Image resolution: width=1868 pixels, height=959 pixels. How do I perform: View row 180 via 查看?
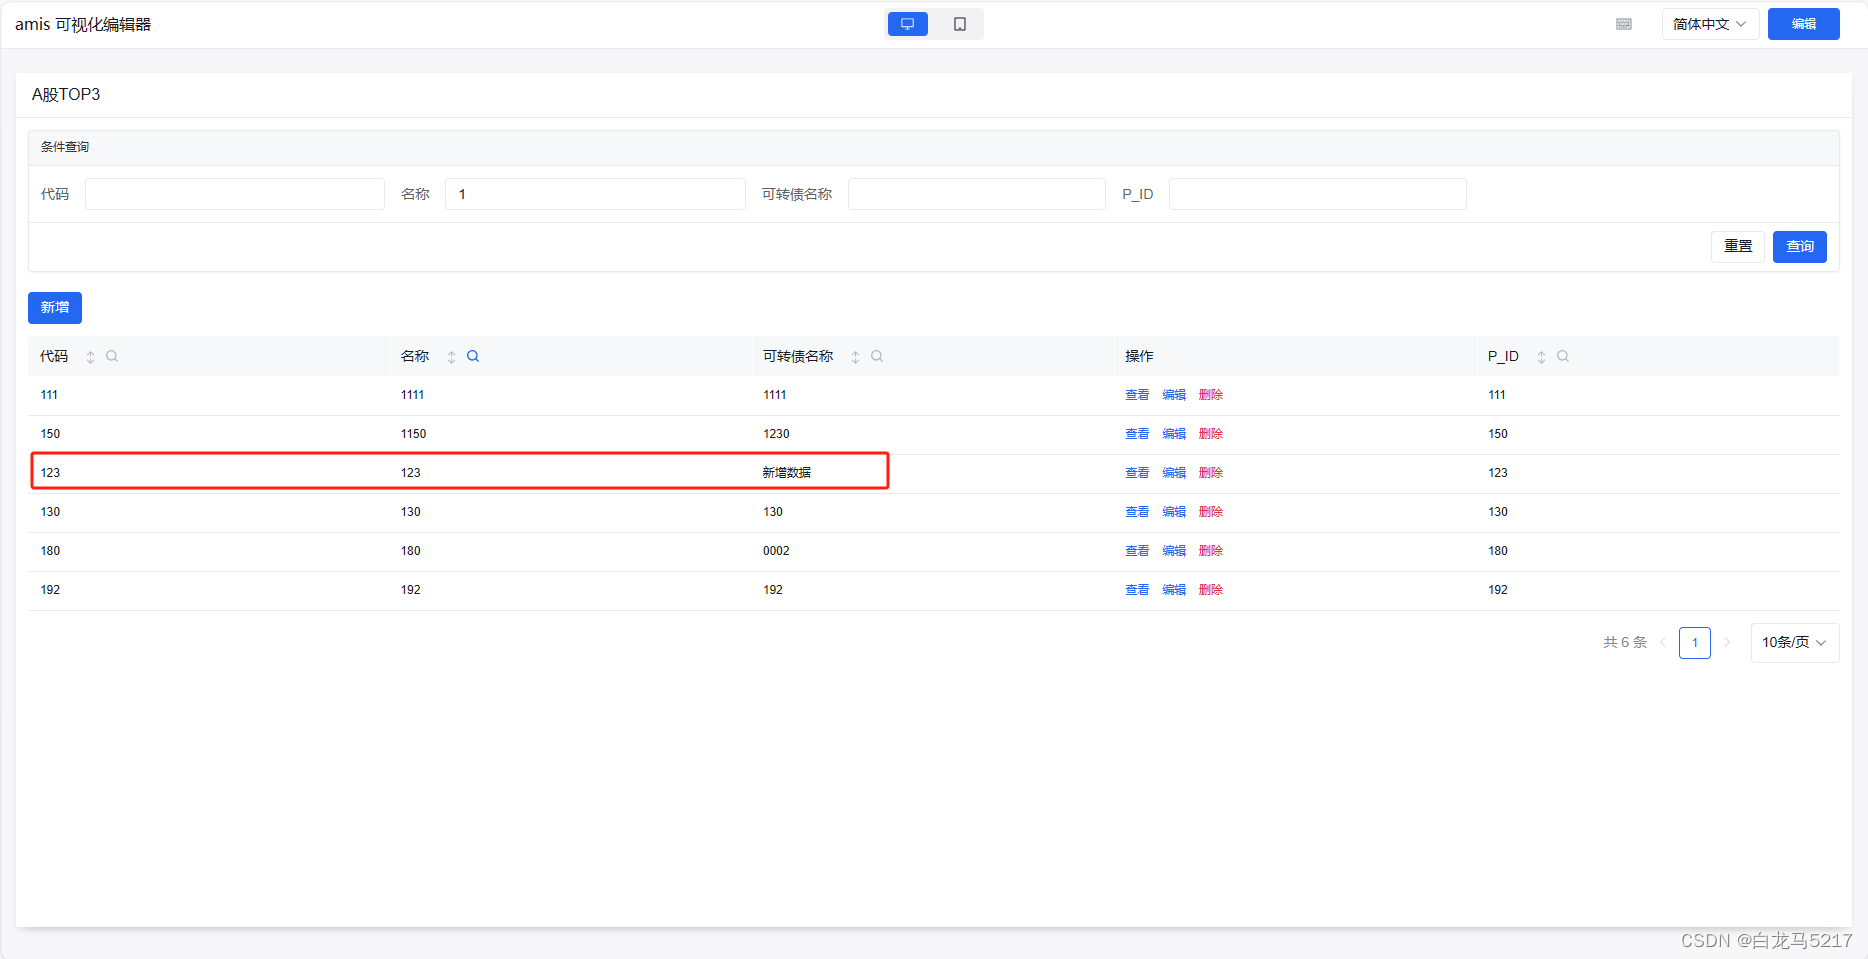pos(1137,551)
